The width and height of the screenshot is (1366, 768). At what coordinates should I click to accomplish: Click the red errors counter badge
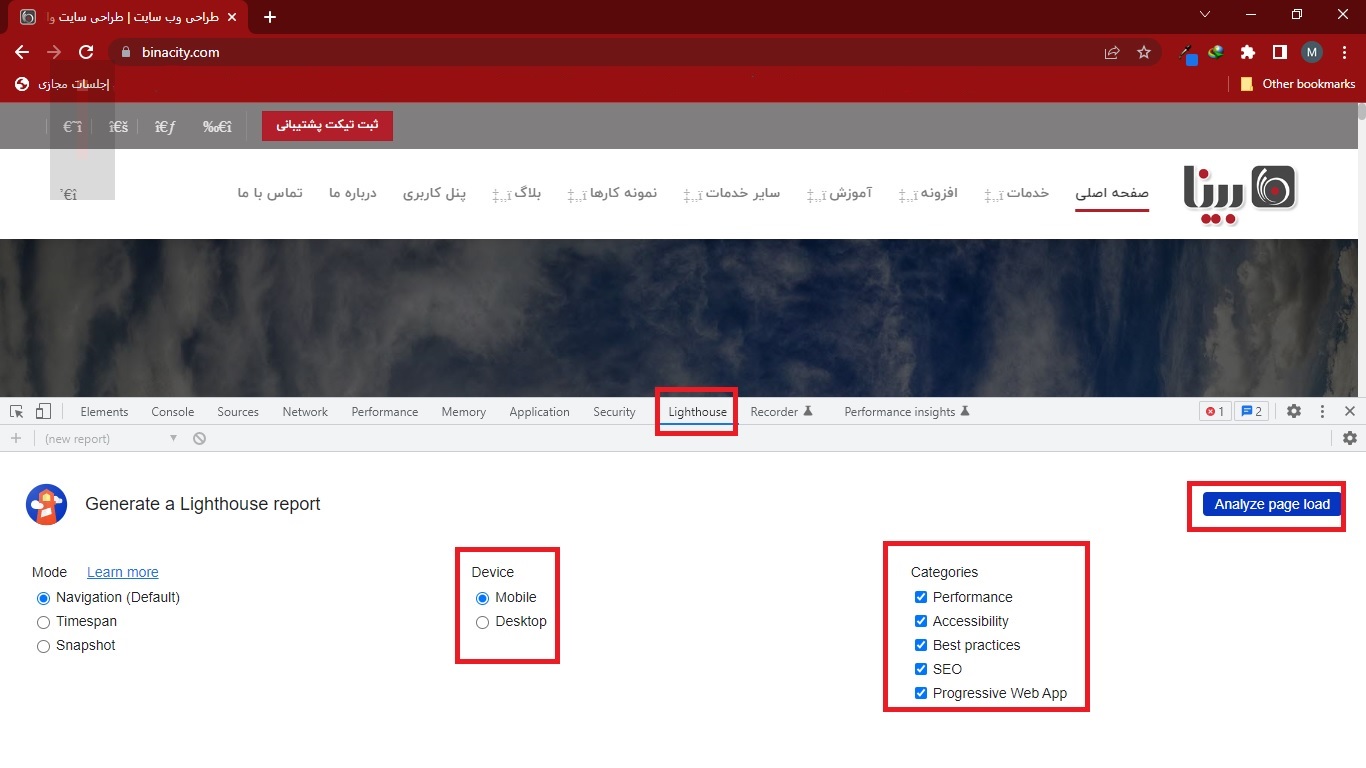pos(1215,412)
